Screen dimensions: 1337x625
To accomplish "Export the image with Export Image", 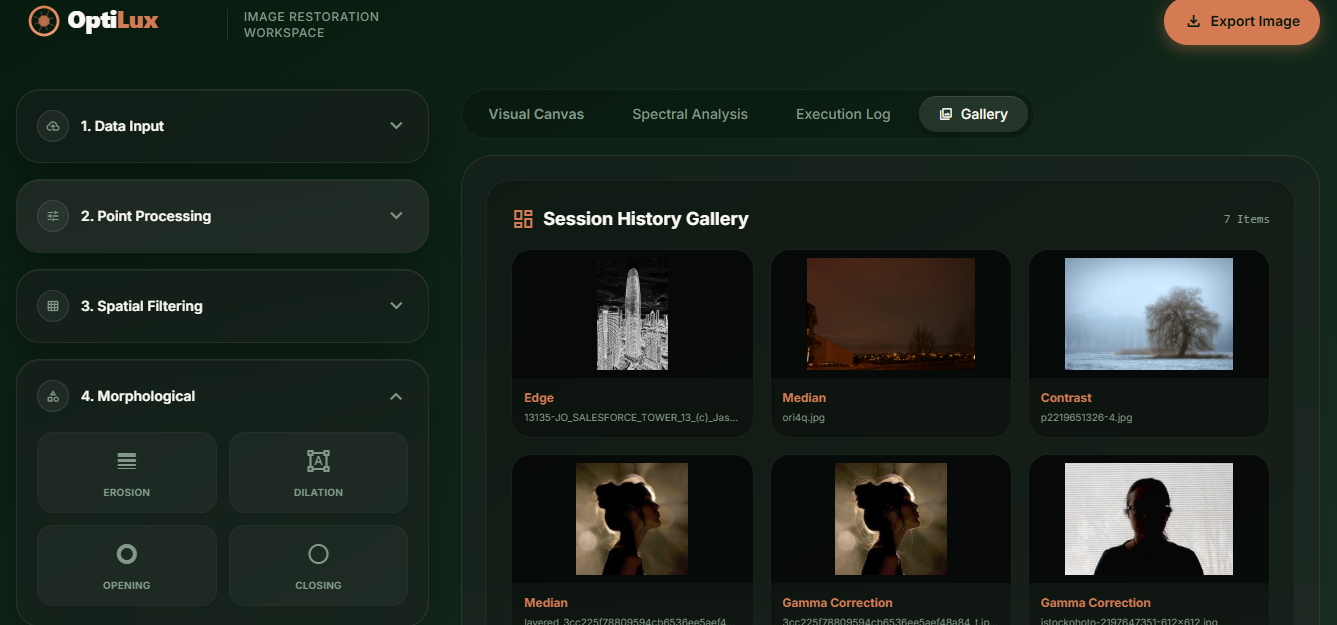I will pyautogui.click(x=1242, y=21).
